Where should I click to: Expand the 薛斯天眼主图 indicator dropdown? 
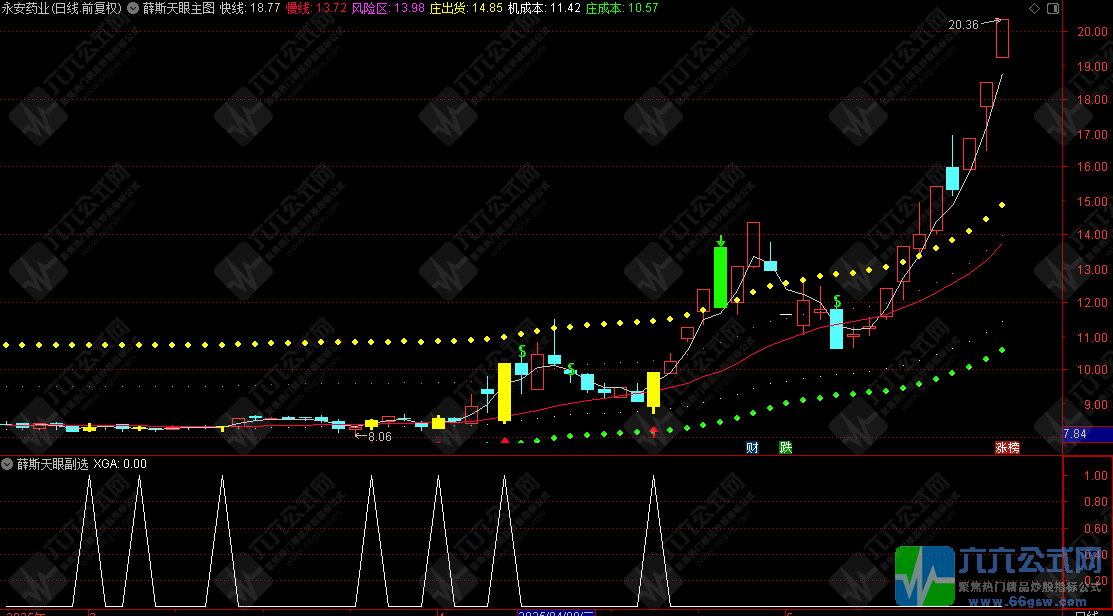(132, 8)
